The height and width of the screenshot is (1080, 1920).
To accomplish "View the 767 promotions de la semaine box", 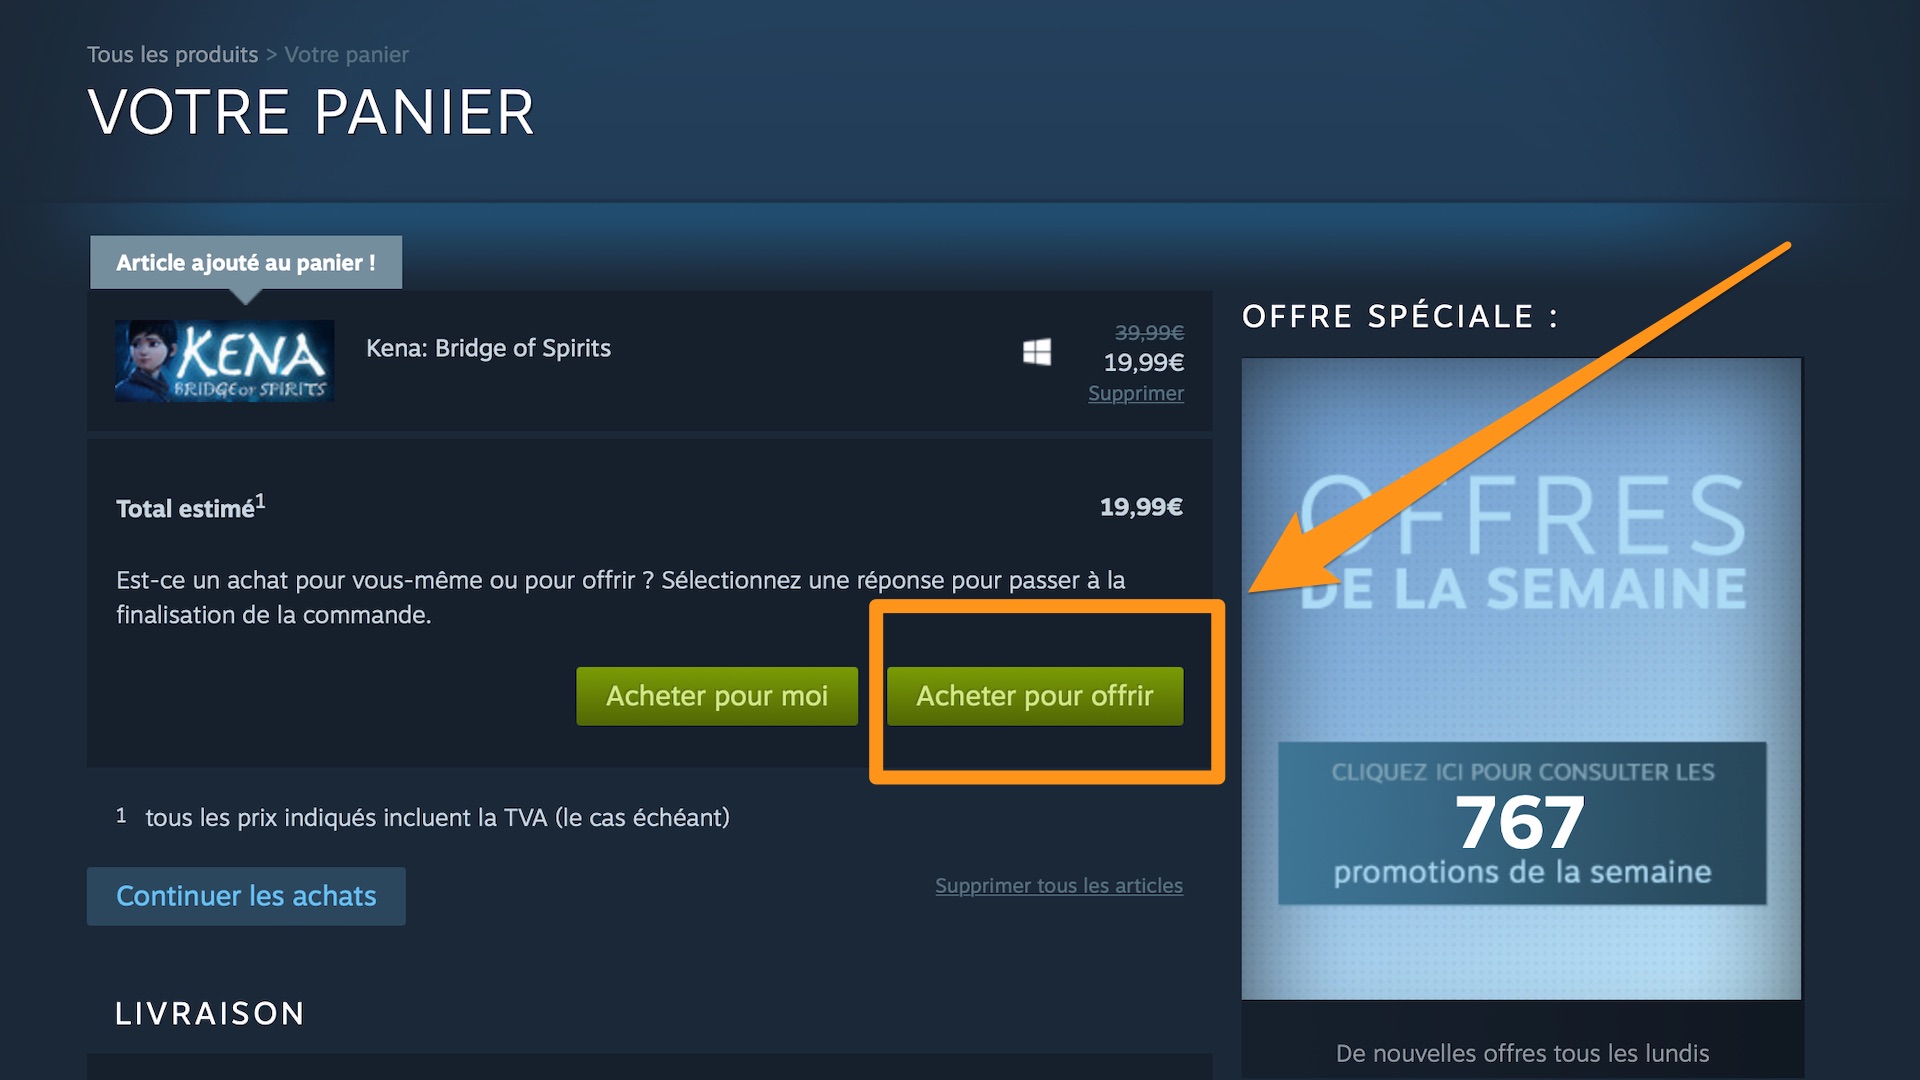I will pyautogui.click(x=1522, y=823).
